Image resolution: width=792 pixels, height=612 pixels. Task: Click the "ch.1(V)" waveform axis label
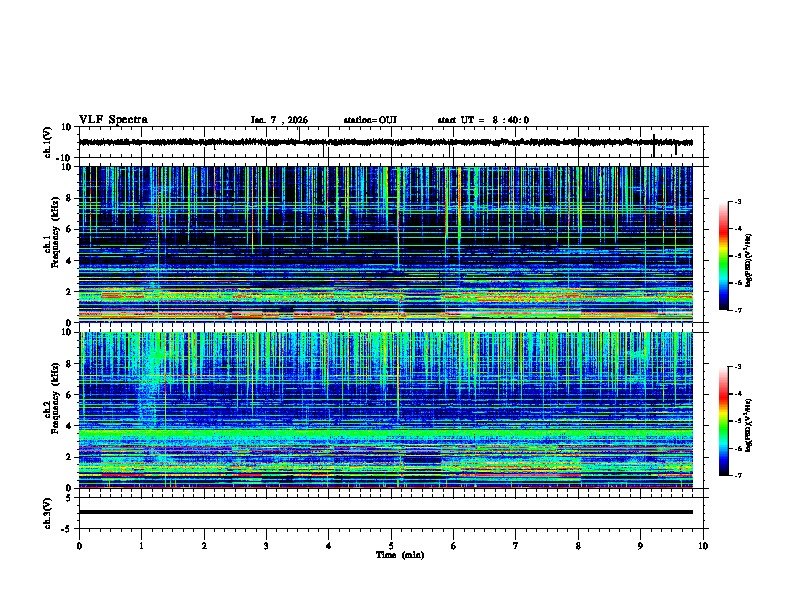tap(48, 142)
